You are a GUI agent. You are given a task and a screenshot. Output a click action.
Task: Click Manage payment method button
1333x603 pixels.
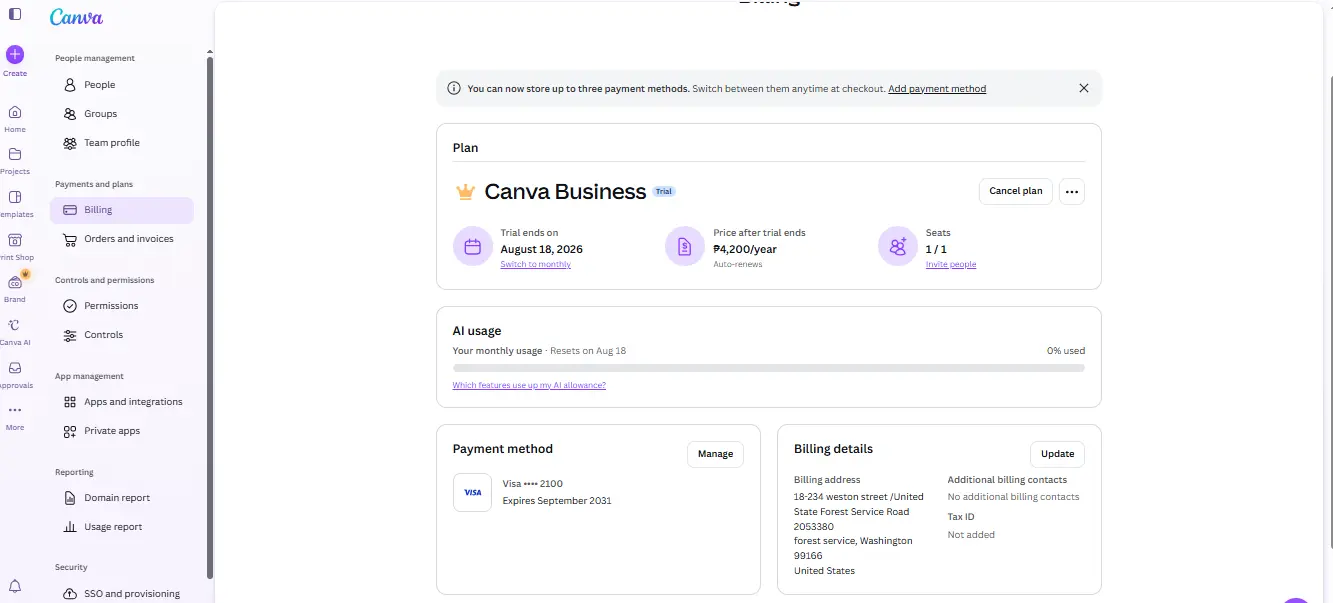pyautogui.click(x=715, y=454)
